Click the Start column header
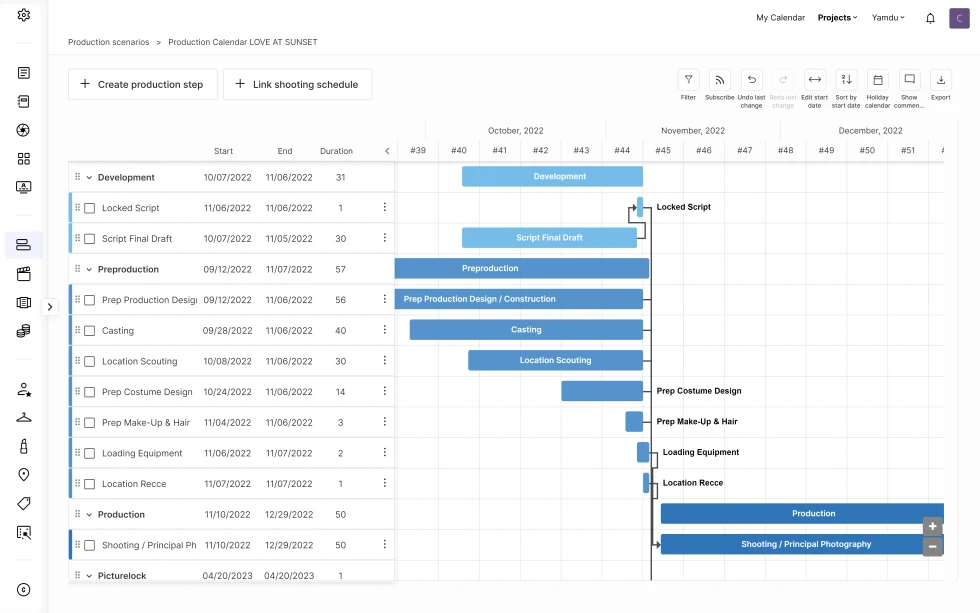 pos(223,151)
